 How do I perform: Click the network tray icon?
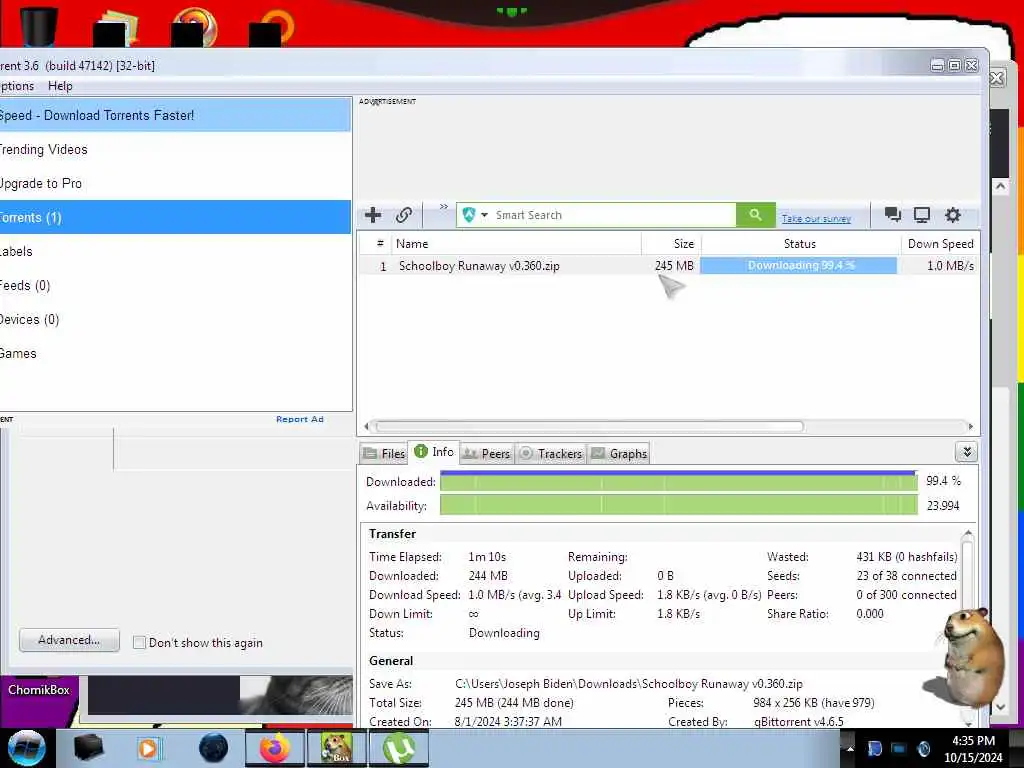[x=899, y=748]
